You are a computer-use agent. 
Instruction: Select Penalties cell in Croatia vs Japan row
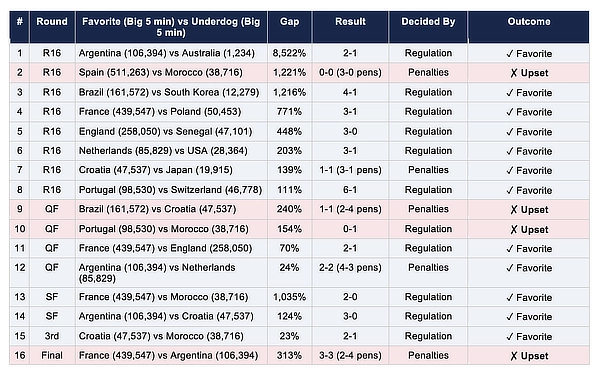(x=428, y=170)
